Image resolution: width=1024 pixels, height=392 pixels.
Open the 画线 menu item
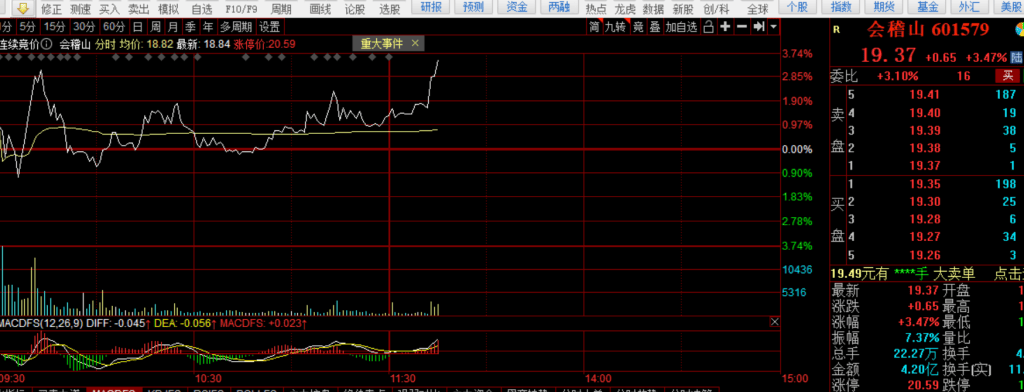pos(321,8)
